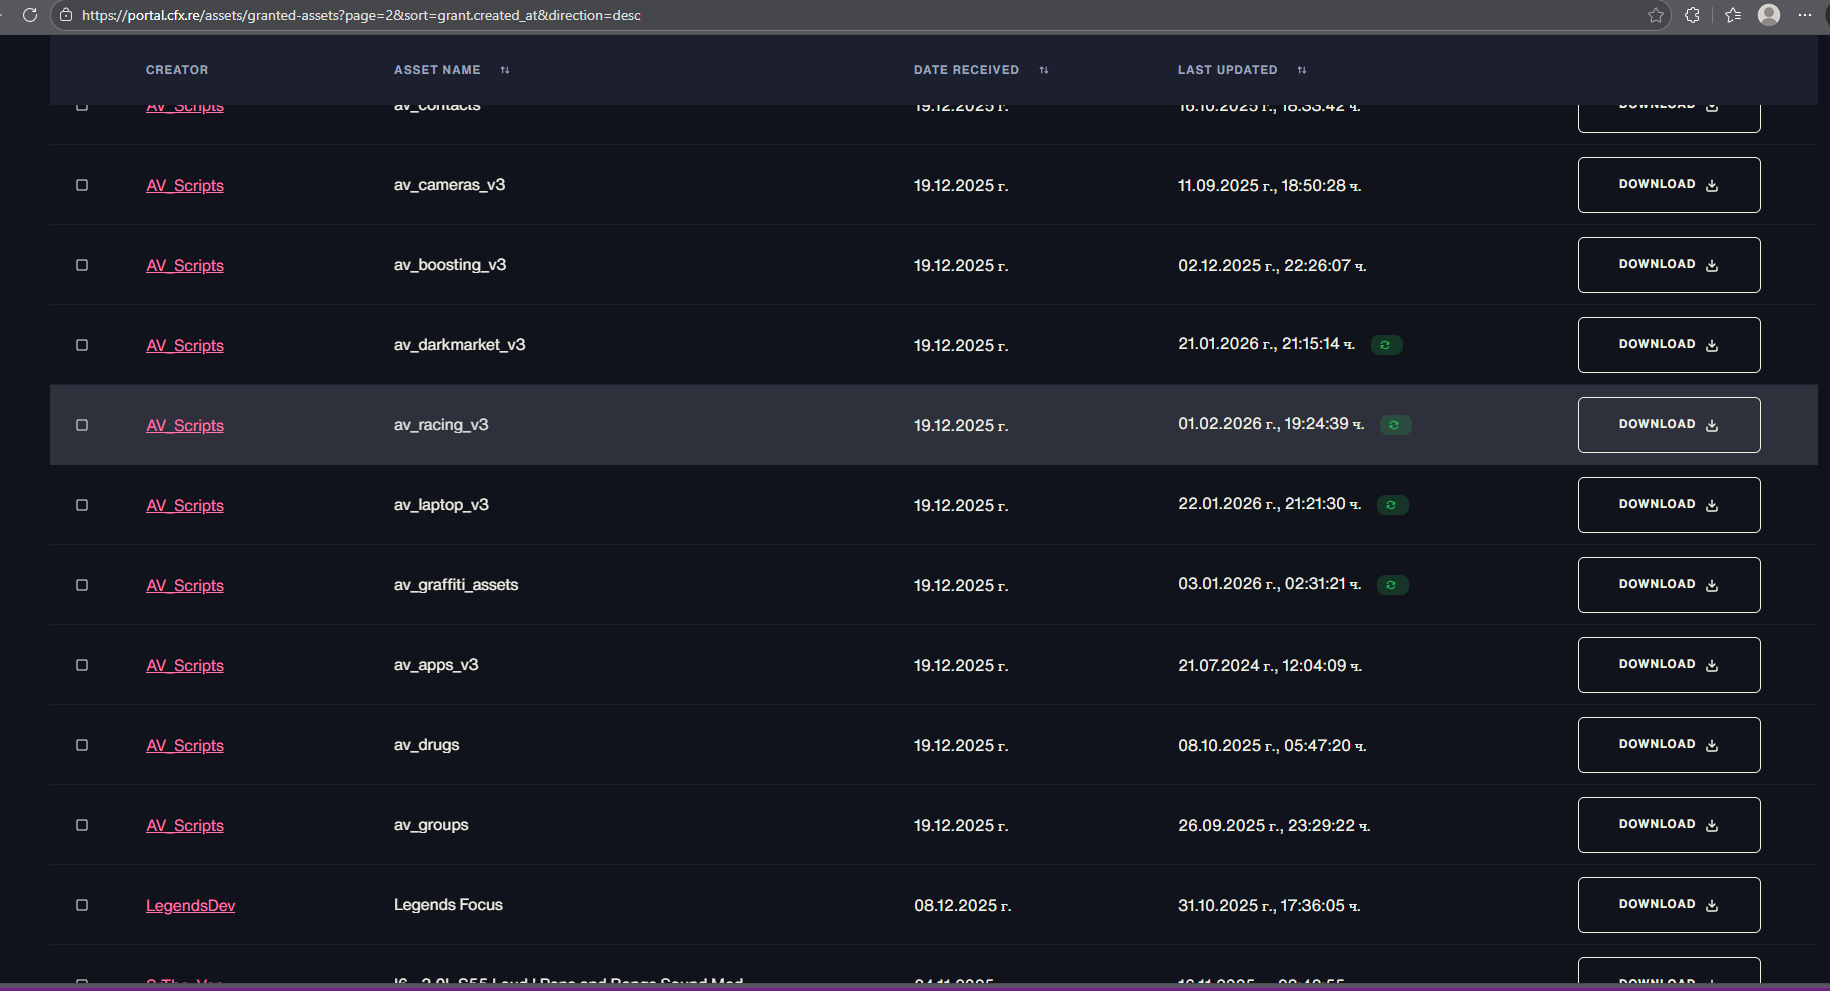
Task: Open AV_Scripts link in av_drugs row
Action: point(185,746)
